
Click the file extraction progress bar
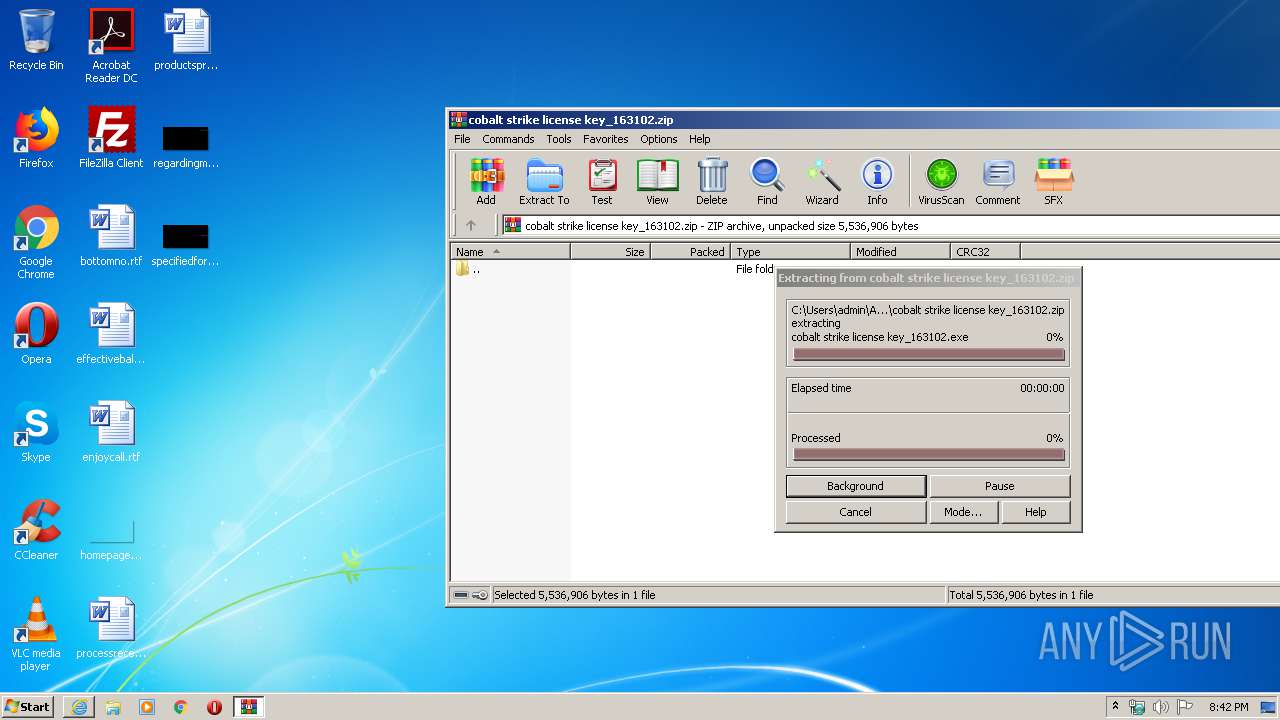click(x=929, y=354)
